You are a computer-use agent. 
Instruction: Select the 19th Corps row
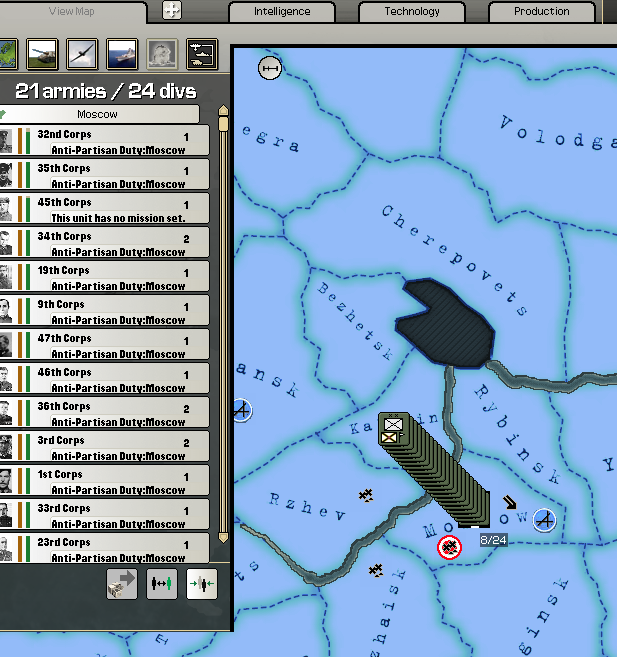tap(104, 277)
